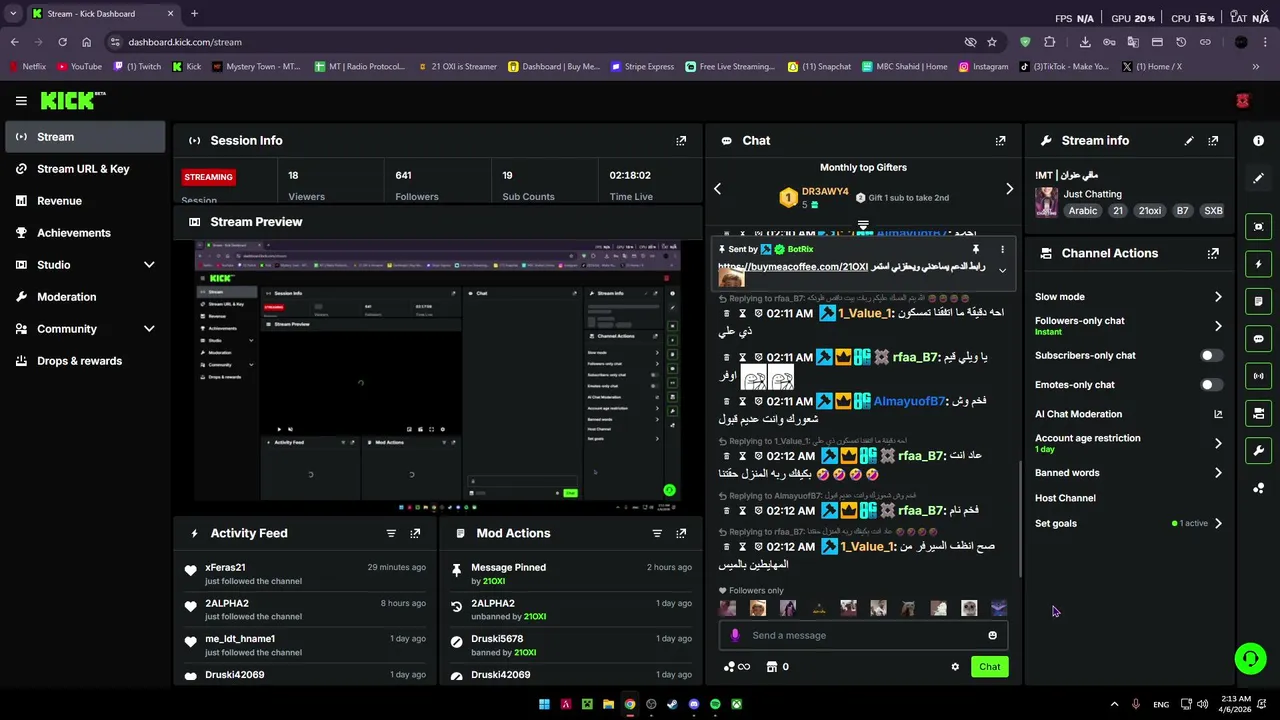Show next gifter in Monthly top Gifters
The height and width of the screenshot is (720, 1280).
(1009, 189)
